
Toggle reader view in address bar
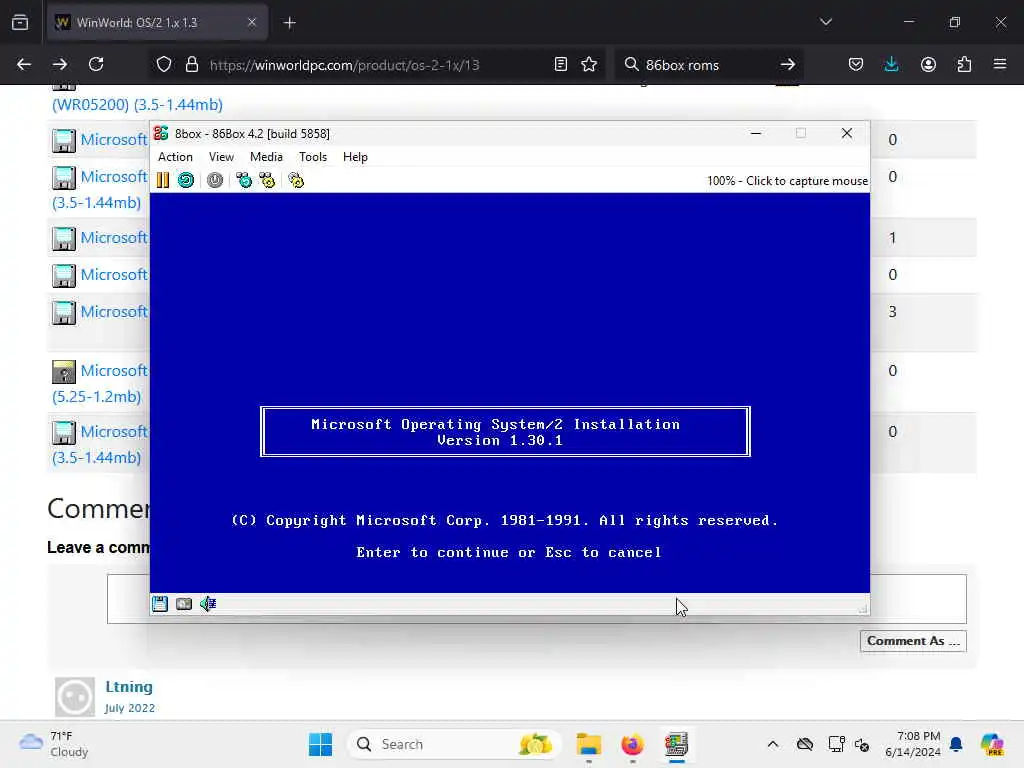coord(560,64)
